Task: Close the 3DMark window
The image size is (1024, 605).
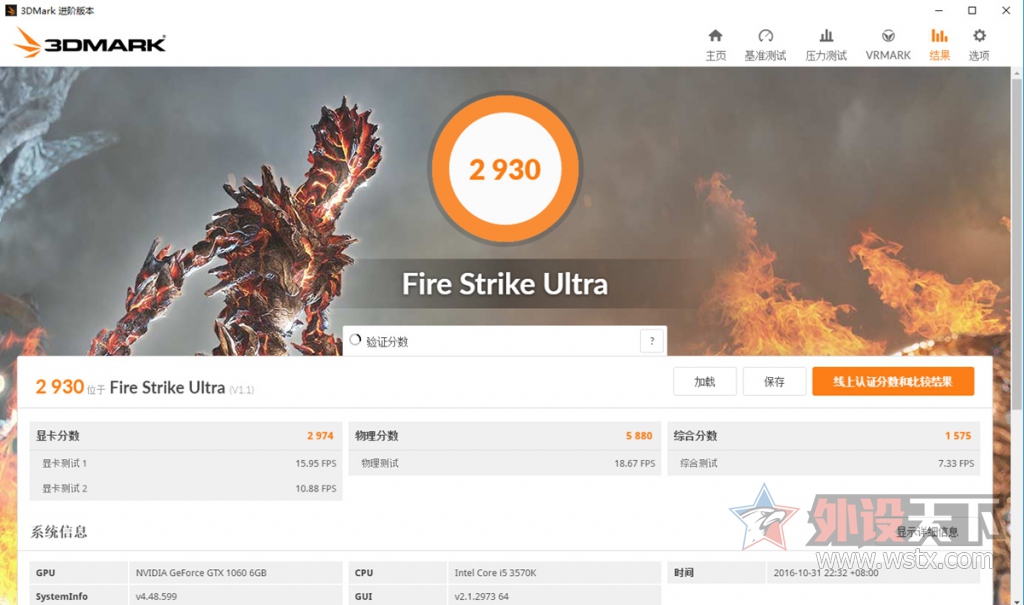Action: [x=1006, y=10]
